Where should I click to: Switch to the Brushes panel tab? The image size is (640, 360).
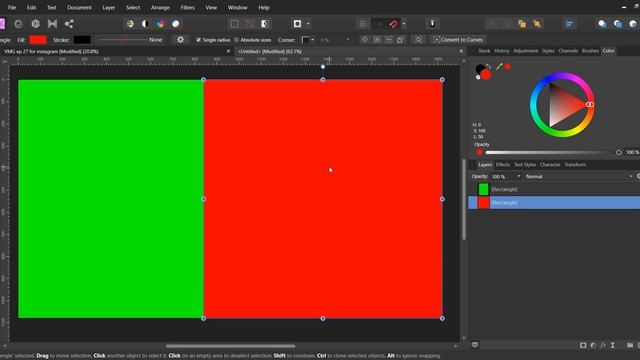click(590, 51)
